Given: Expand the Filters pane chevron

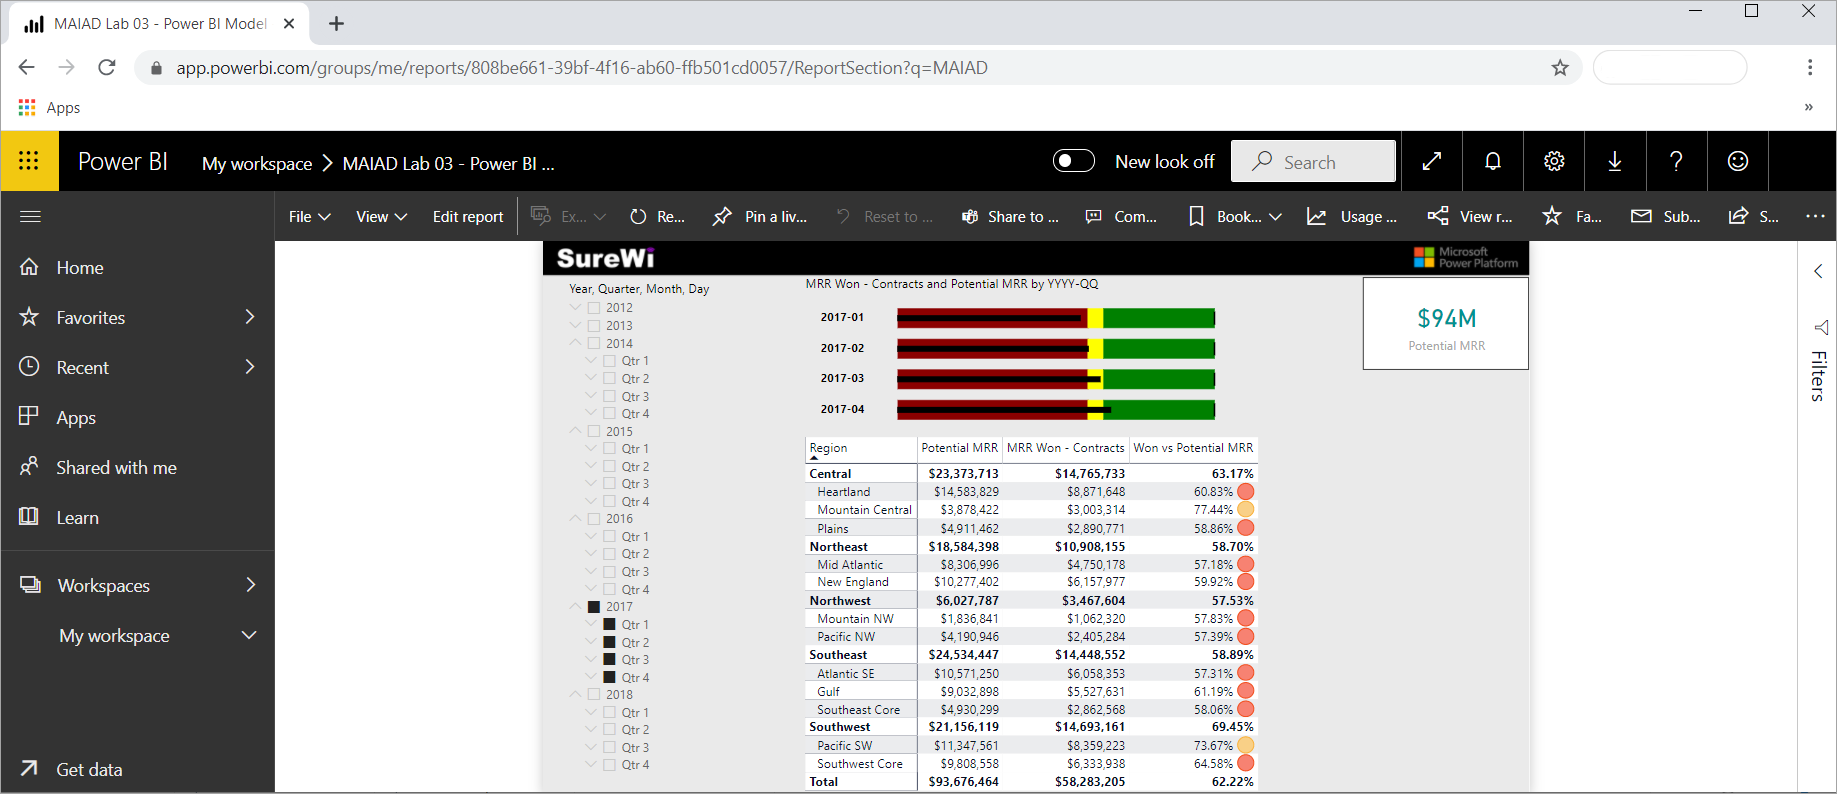Looking at the screenshot, I should click(1818, 271).
